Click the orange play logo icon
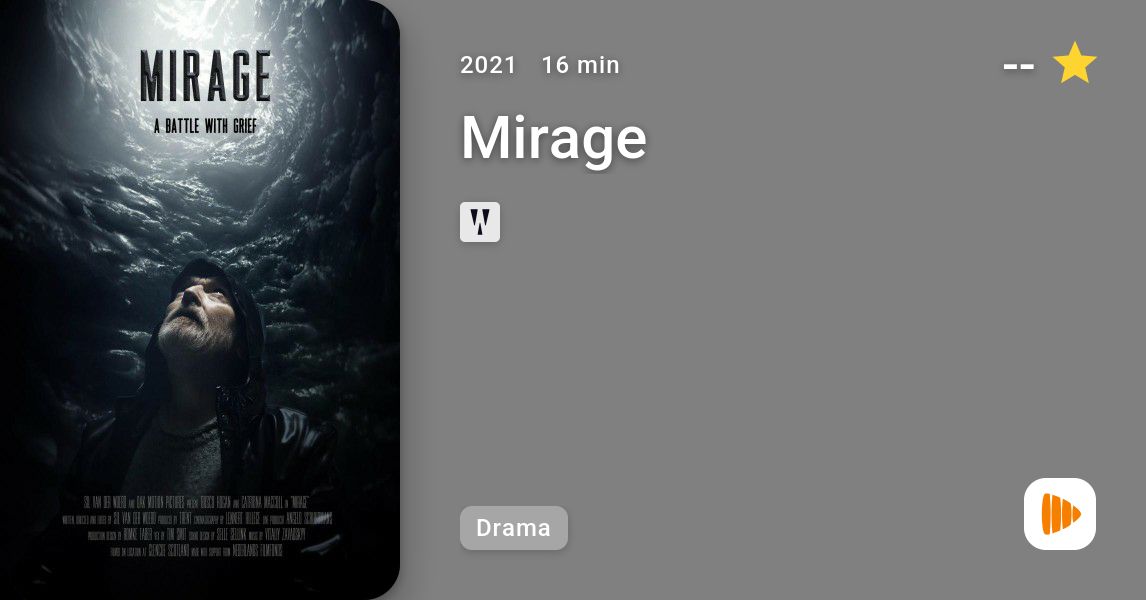 [1060, 514]
